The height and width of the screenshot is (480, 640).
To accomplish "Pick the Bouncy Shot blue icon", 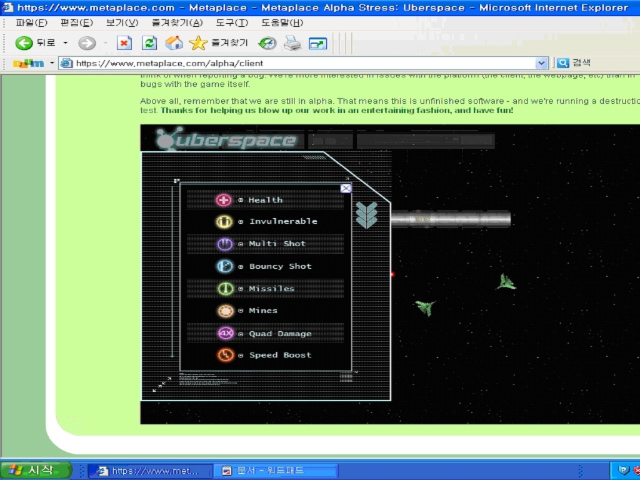I will coord(224,266).
